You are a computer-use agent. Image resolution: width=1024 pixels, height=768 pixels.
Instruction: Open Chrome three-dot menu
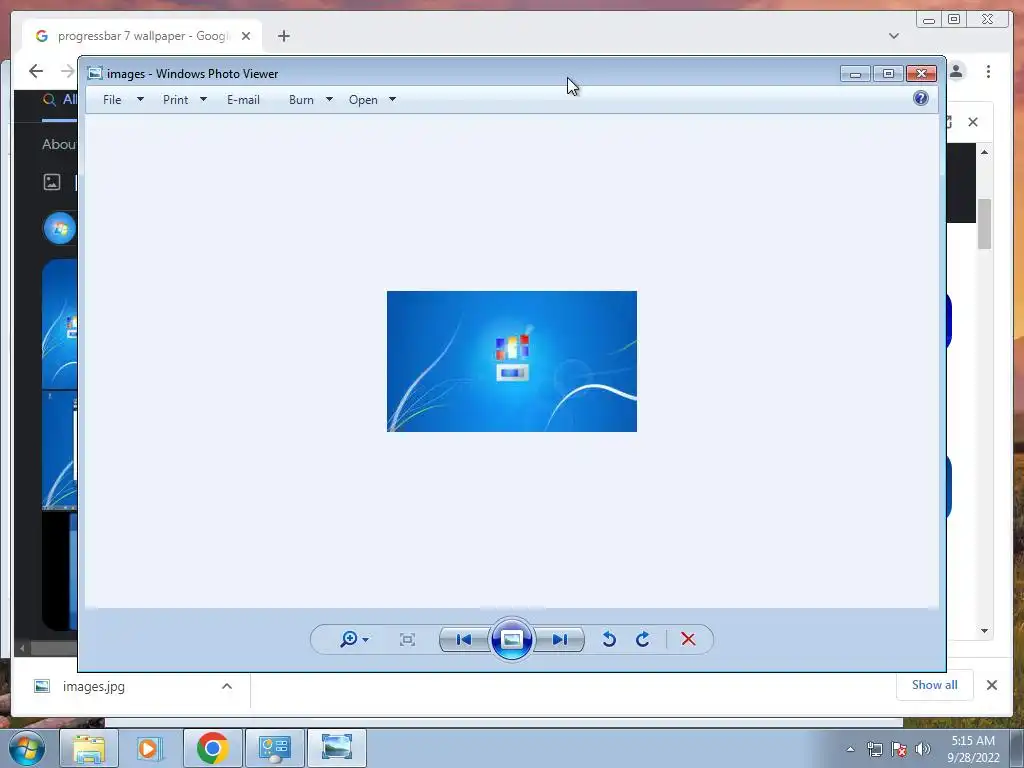pos(989,71)
